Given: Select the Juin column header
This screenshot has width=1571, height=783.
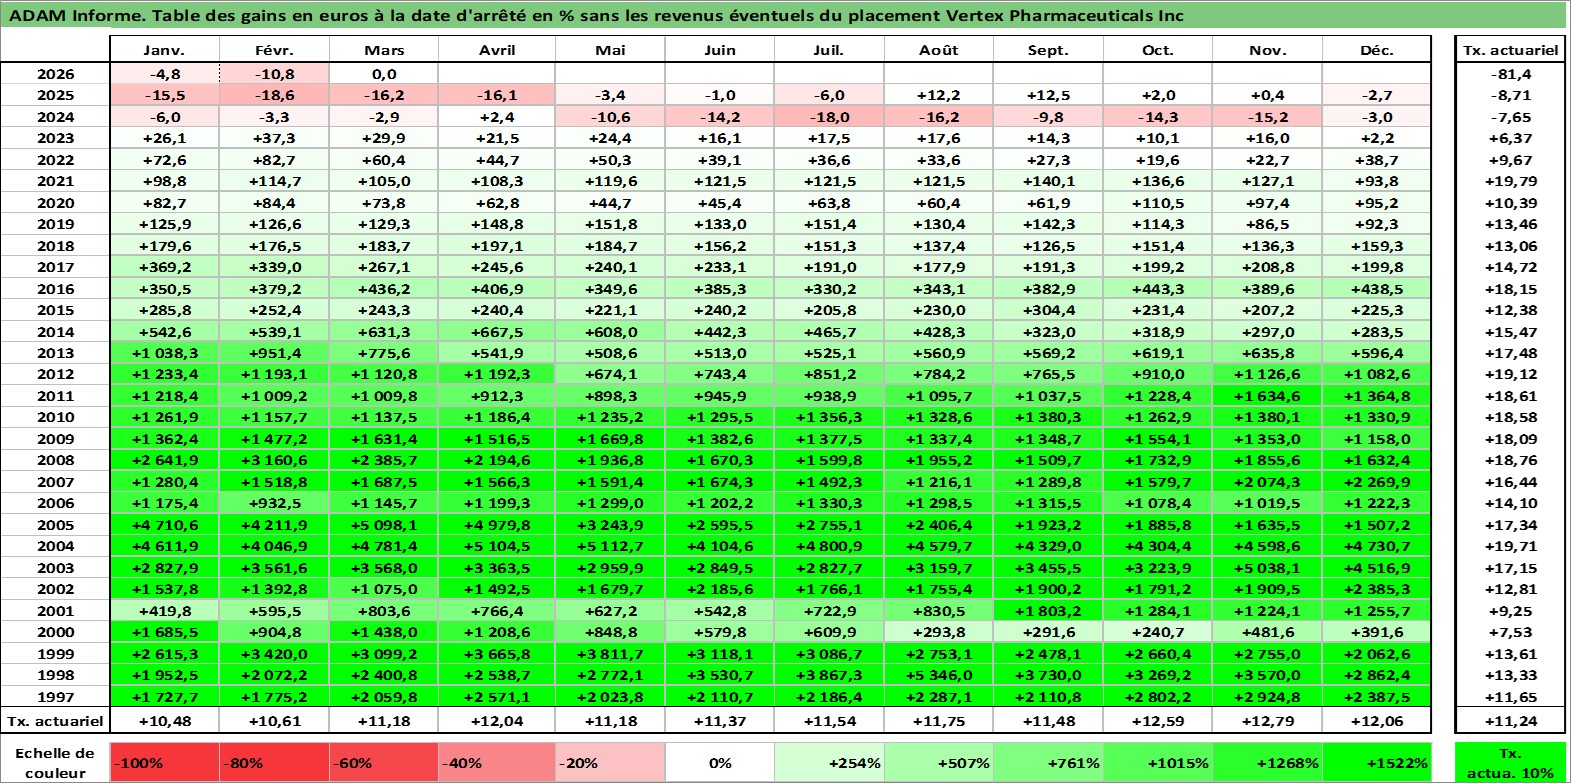Looking at the screenshot, I should tap(720, 50).
